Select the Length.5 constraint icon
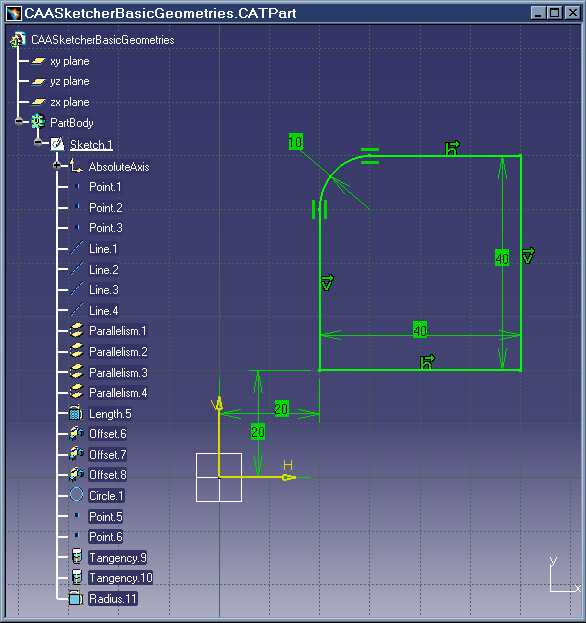586x623 pixels. 75,414
